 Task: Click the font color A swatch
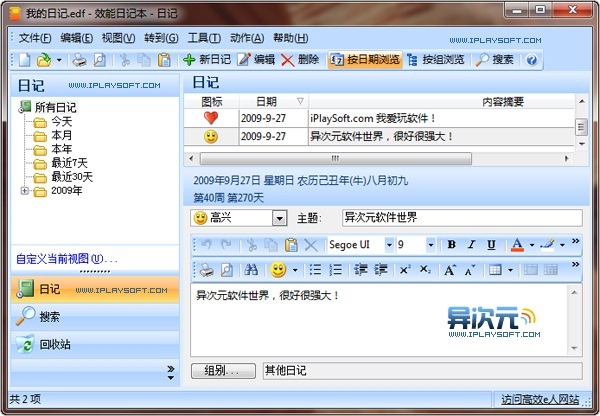[517, 245]
